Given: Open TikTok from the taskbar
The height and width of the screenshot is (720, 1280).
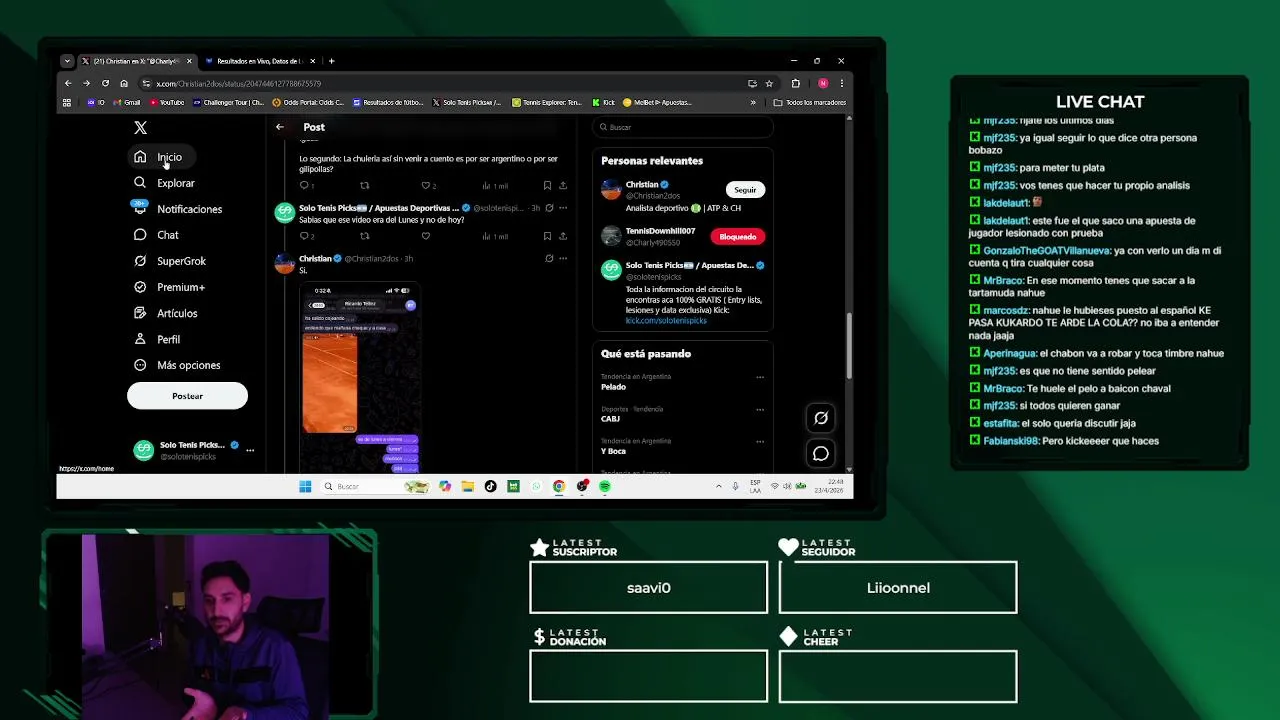Looking at the screenshot, I should (x=490, y=486).
